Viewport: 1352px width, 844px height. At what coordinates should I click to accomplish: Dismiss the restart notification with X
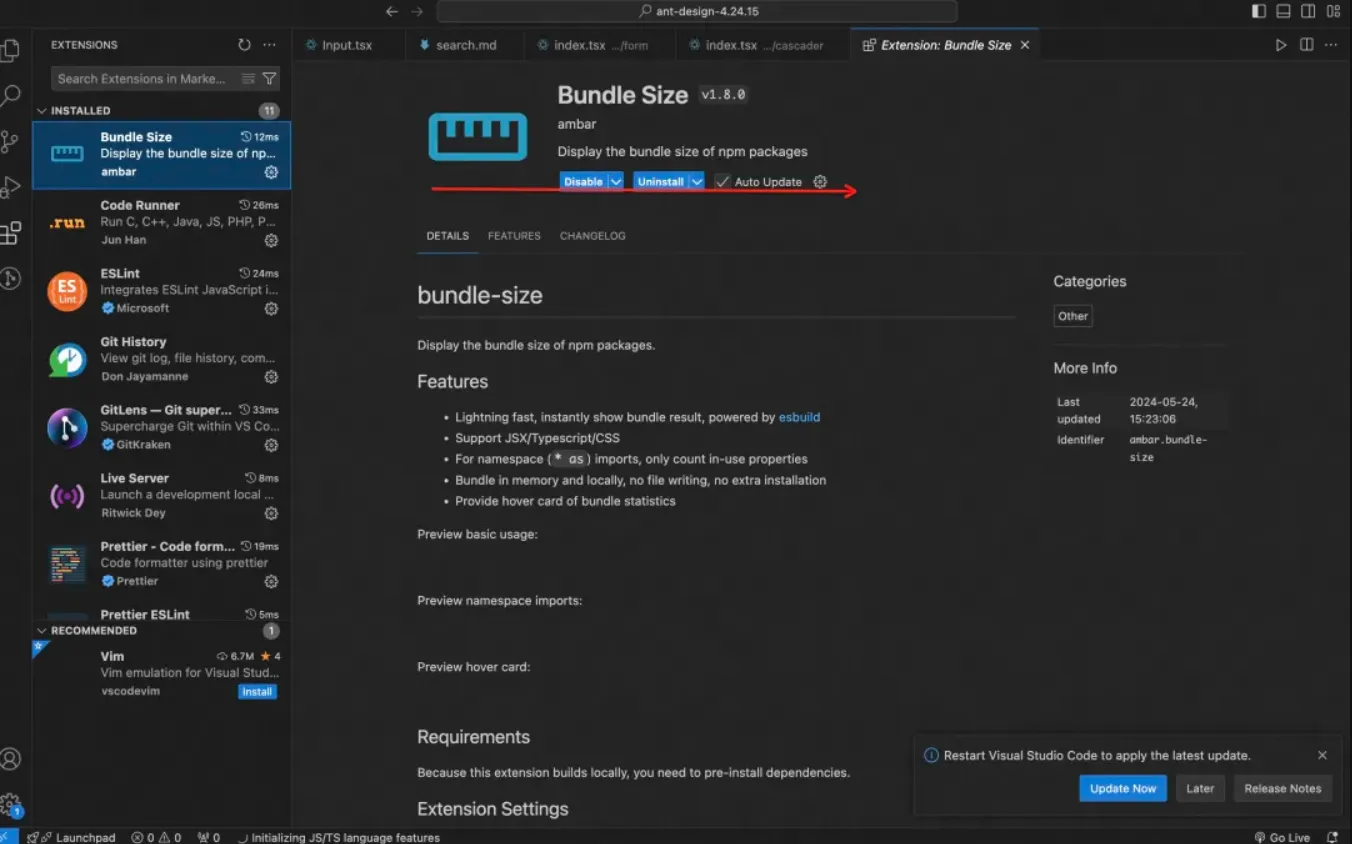pos(1322,756)
